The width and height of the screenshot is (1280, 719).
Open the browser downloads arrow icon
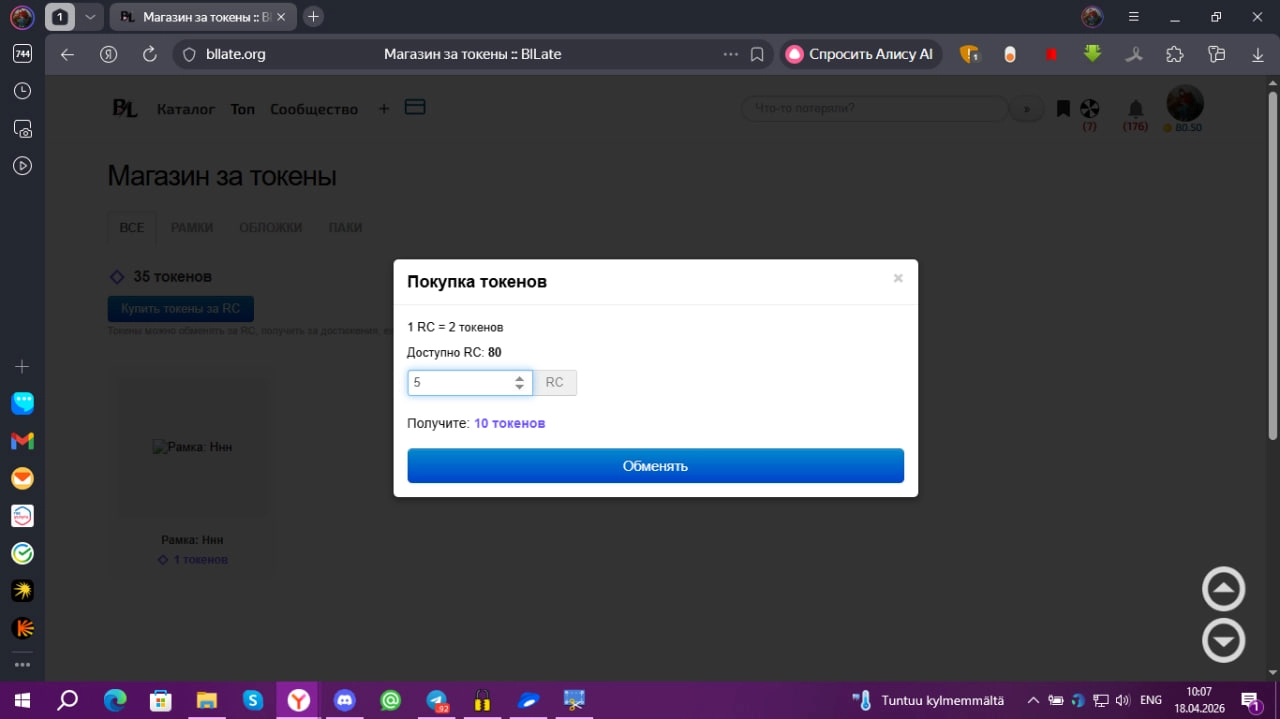1258,54
